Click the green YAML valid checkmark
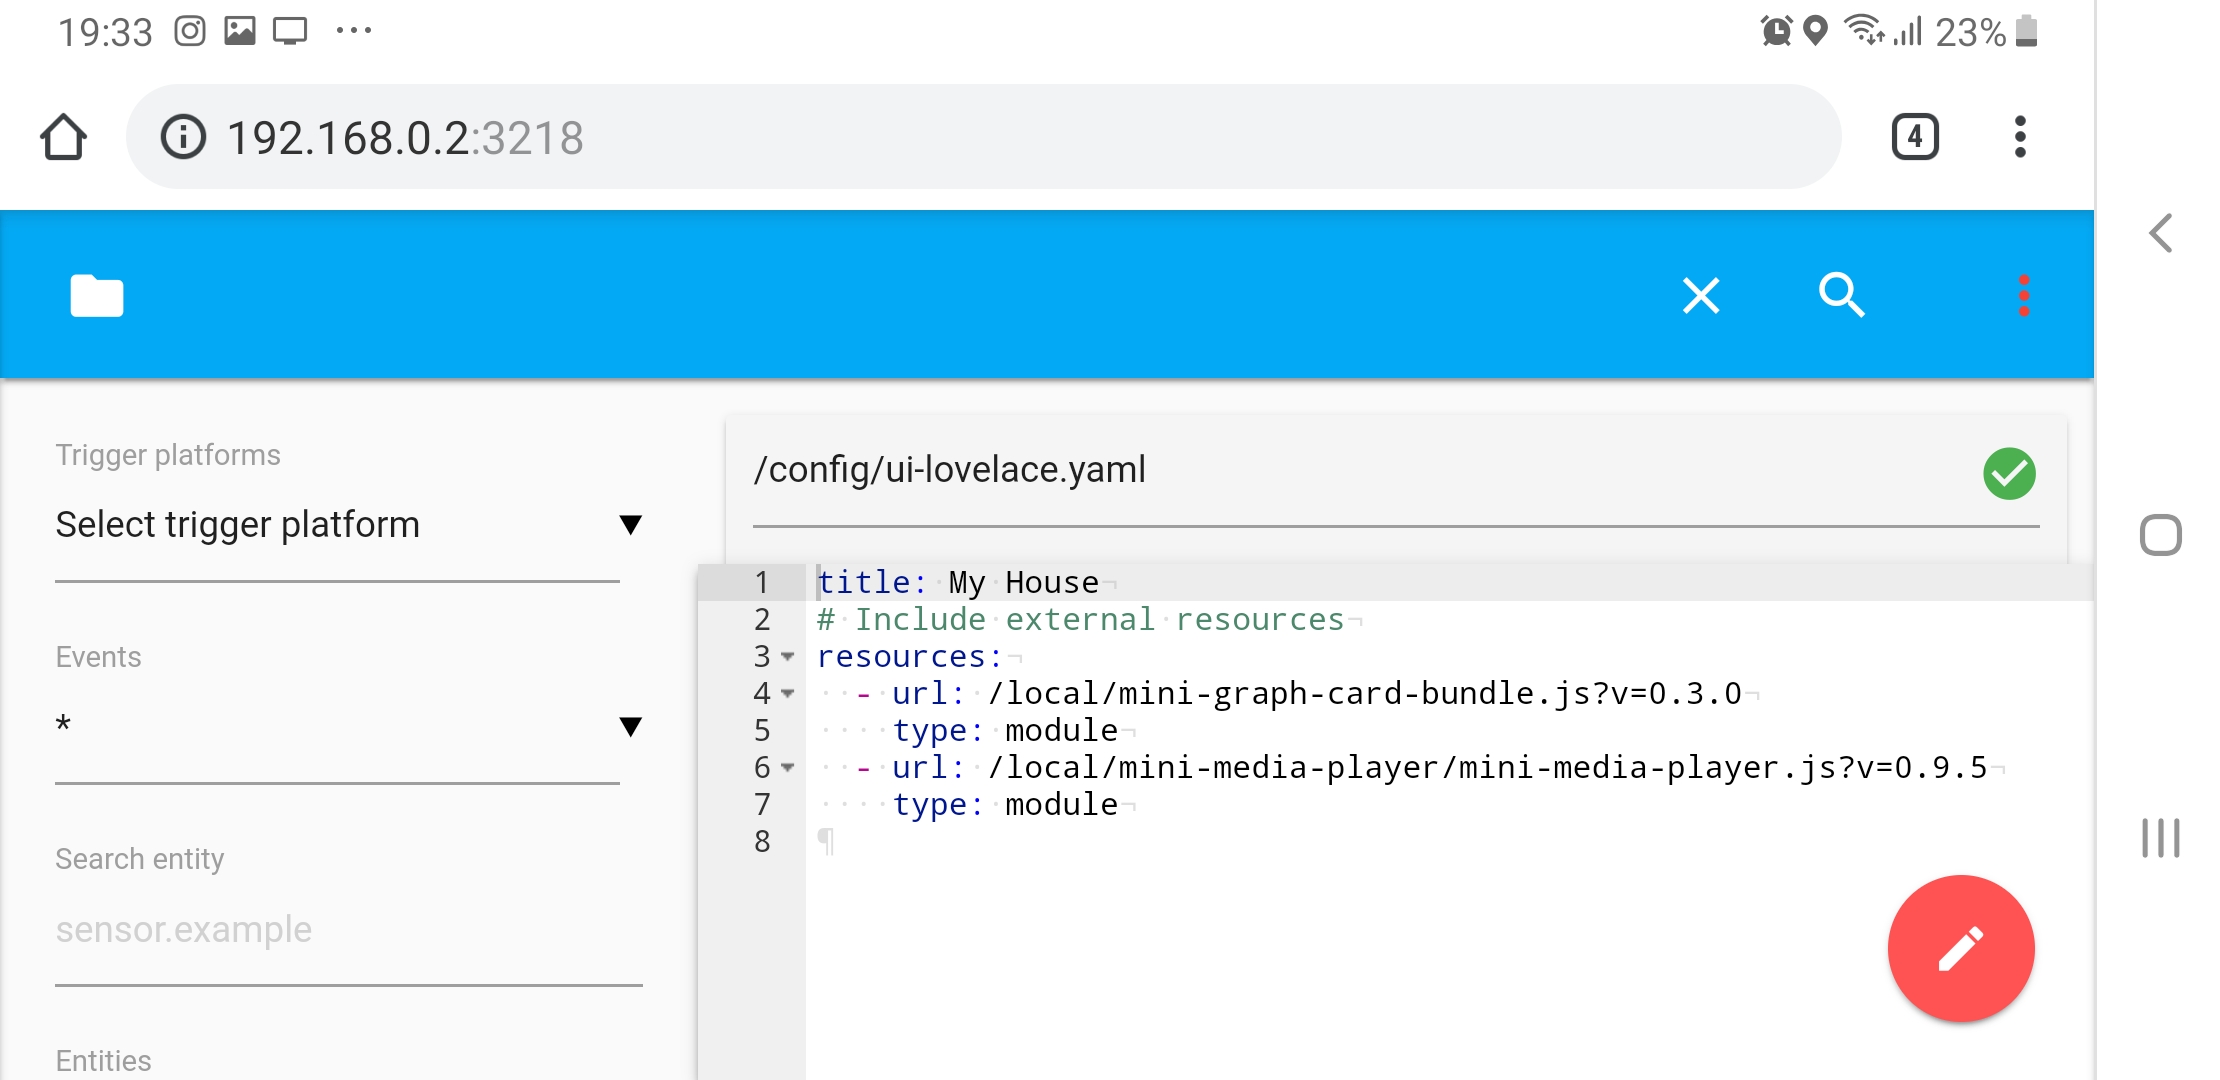This screenshot has height=1080, width=2220. click(x=2009, y=473)
